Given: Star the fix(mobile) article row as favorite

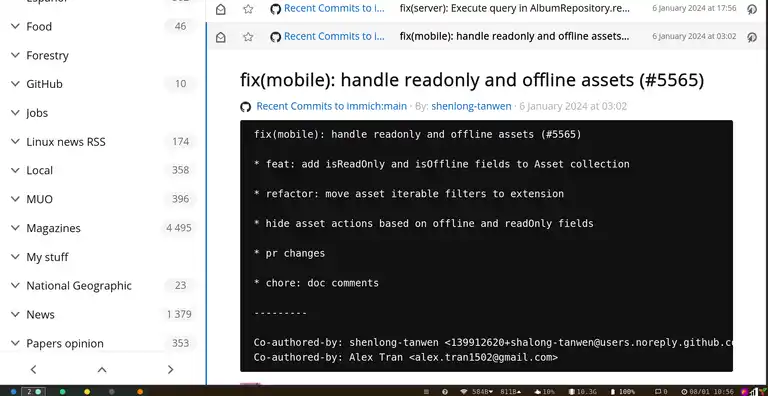Looking at the screenshot, I should pyautogui.click(x=248, y=37).
